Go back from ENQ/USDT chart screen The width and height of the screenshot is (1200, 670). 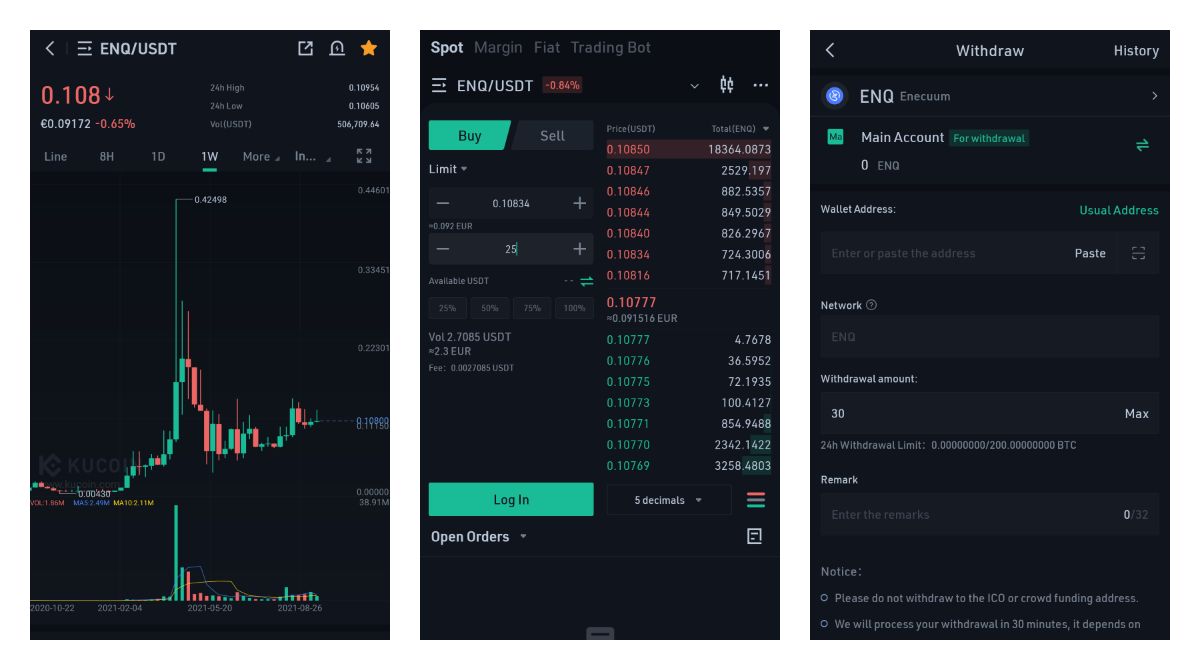(50, 48)
